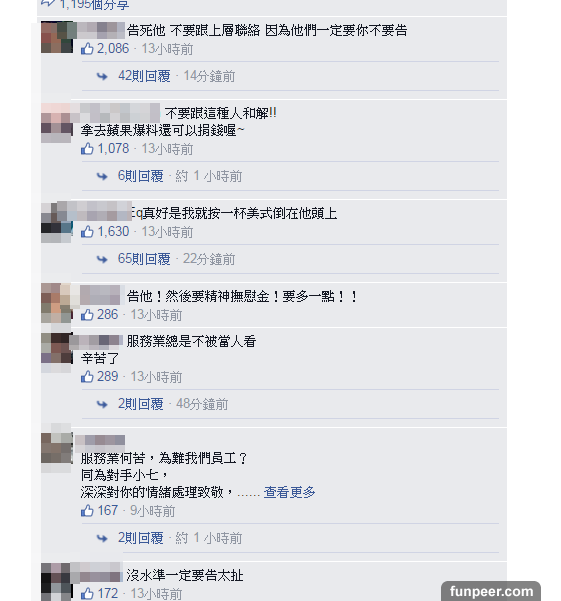Click the funpeer.com watermark badge
This screenshot has width=561, height=601.
[x=491, y=591]
